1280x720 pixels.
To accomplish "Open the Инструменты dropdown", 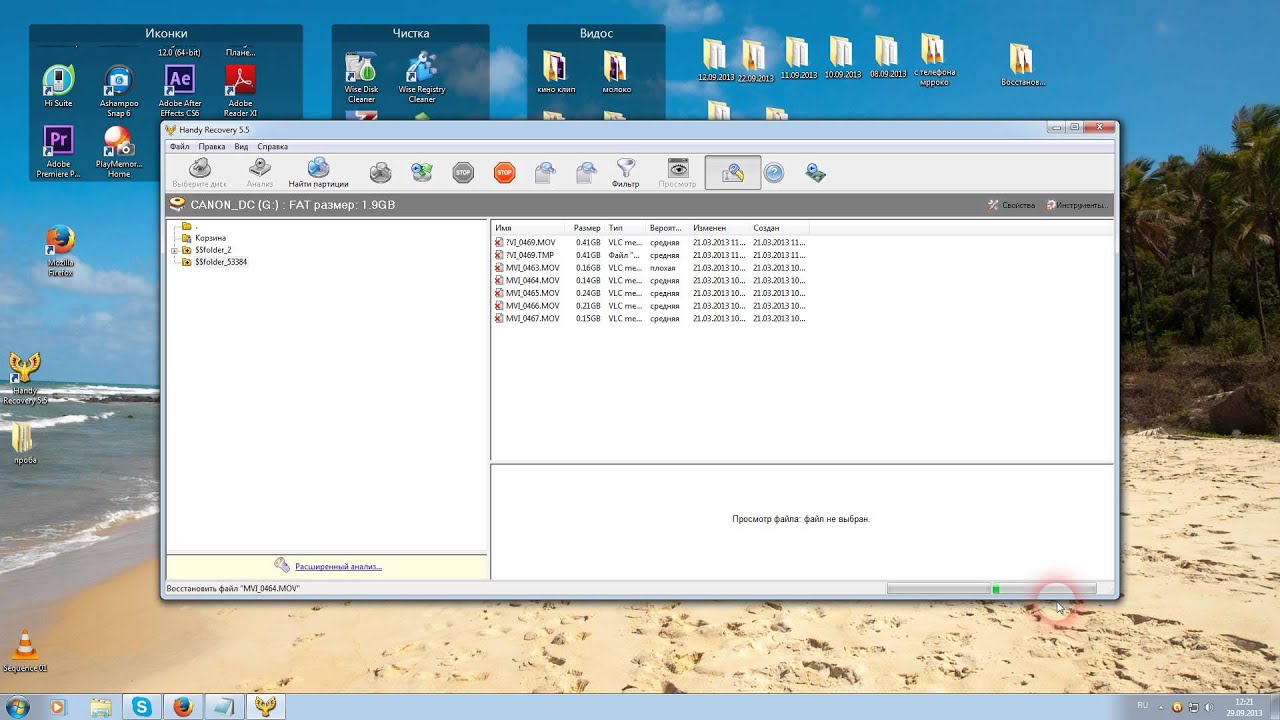I will pyautogui.click(x=1077, y=205).
